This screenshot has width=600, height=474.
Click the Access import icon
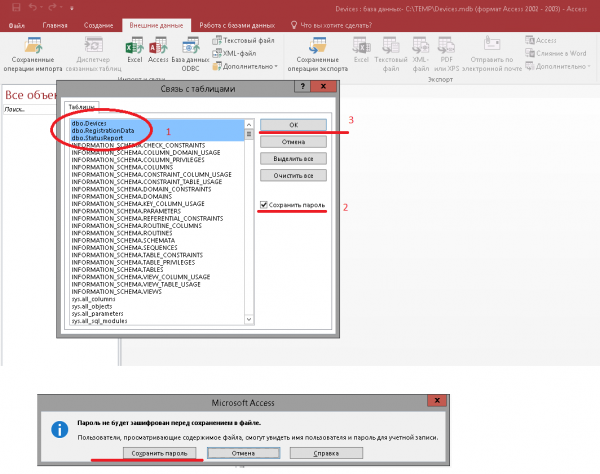tap(157, 50)
